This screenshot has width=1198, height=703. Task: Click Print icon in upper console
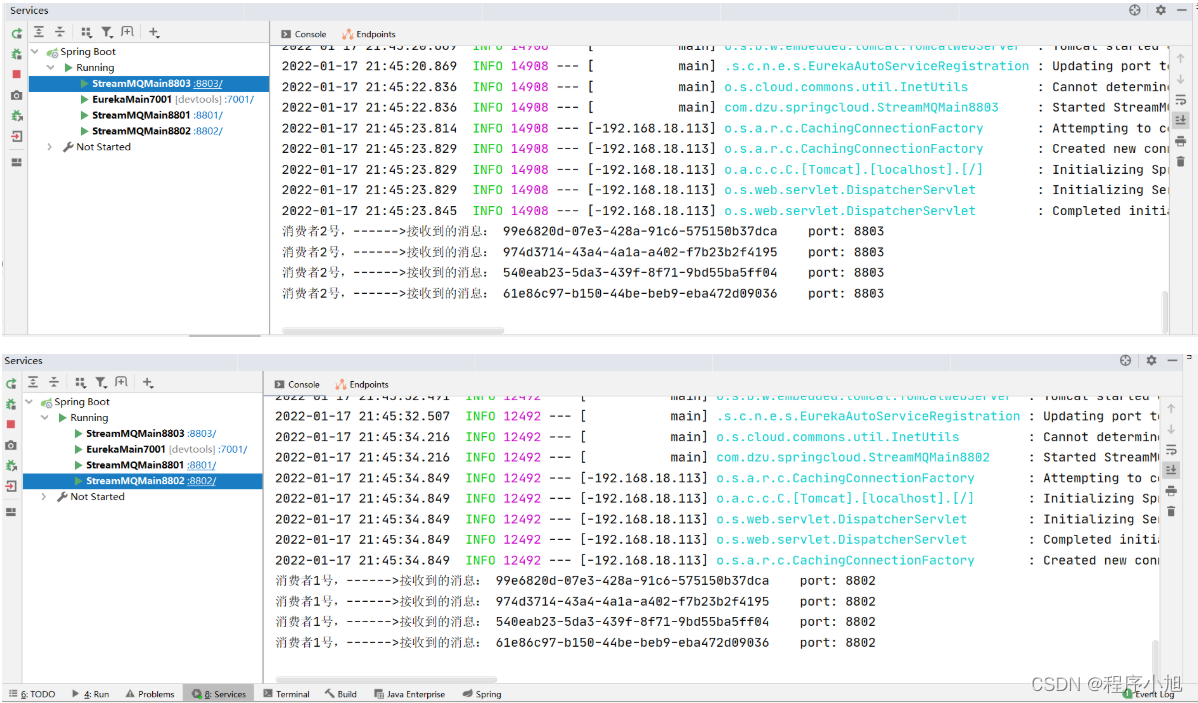1180,141
